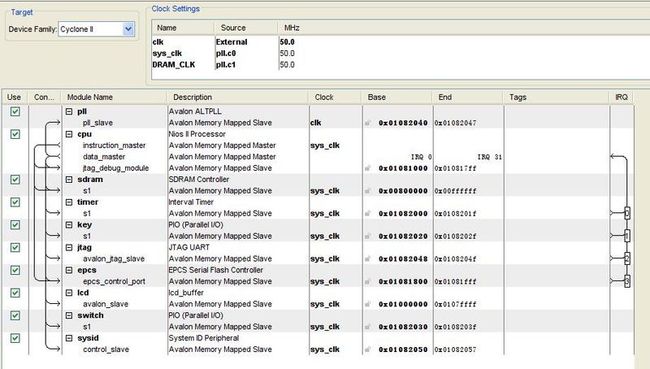Click the base address 0x01082040 of pll_slave

pyautogui.click(x=403, y=123)
